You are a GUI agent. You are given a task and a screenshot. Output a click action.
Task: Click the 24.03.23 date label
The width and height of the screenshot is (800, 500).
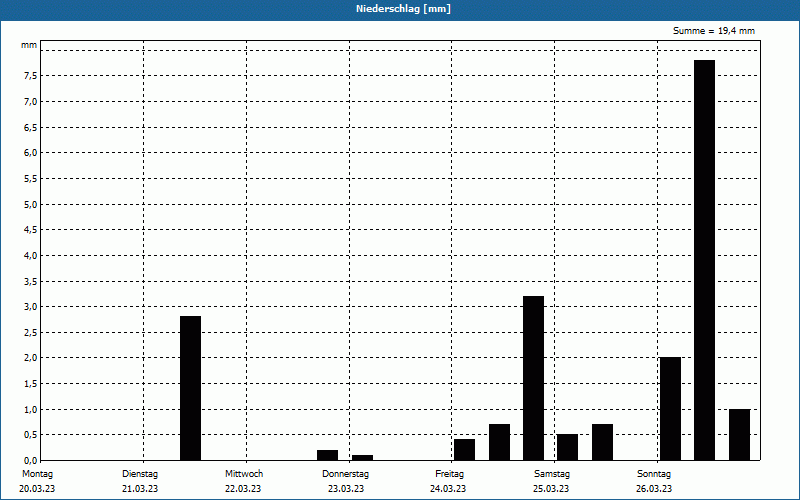(x=448, y=489)
